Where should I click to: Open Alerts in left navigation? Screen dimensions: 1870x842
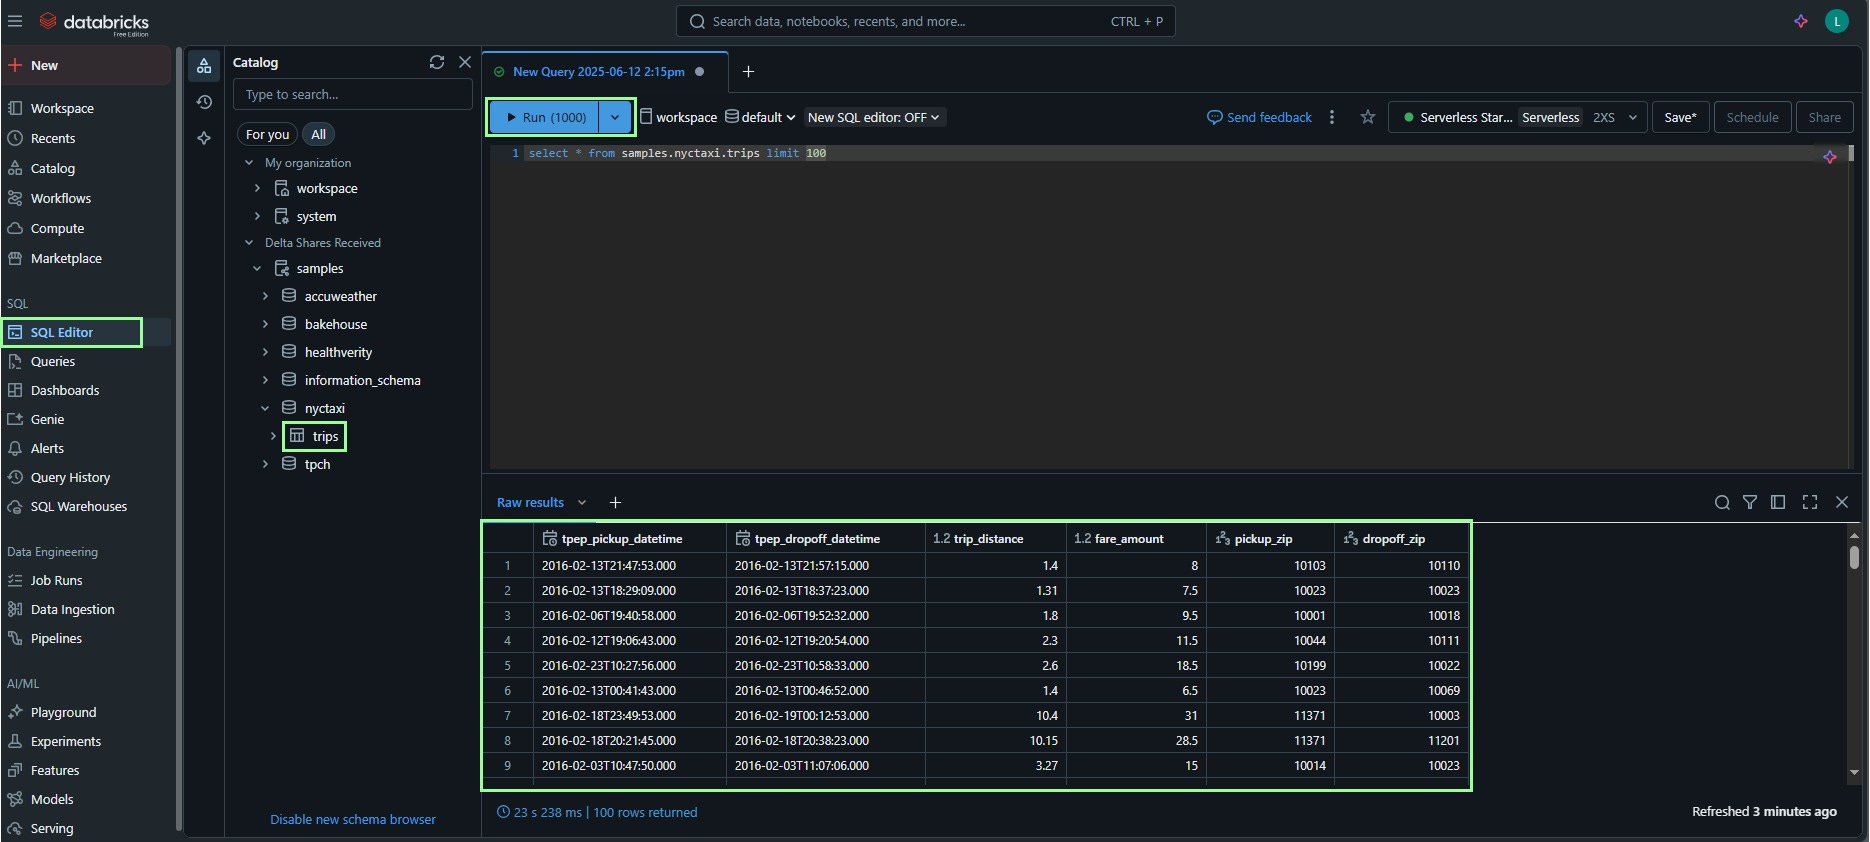[47, 448]
